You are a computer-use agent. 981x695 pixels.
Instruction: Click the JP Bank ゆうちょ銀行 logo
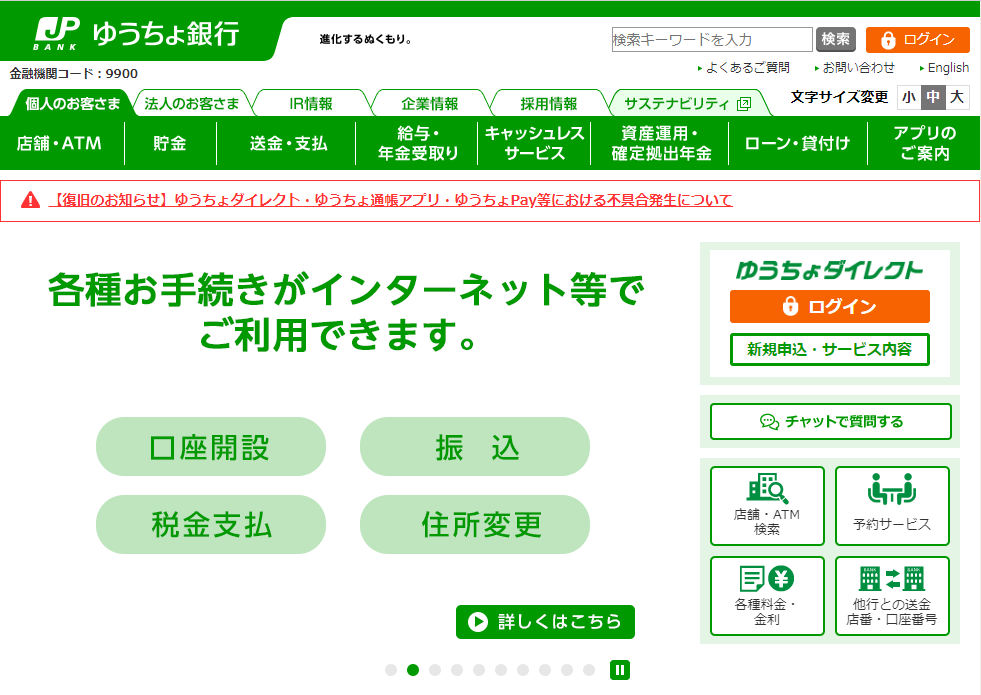pyautogui.click(x=136, y=33)
